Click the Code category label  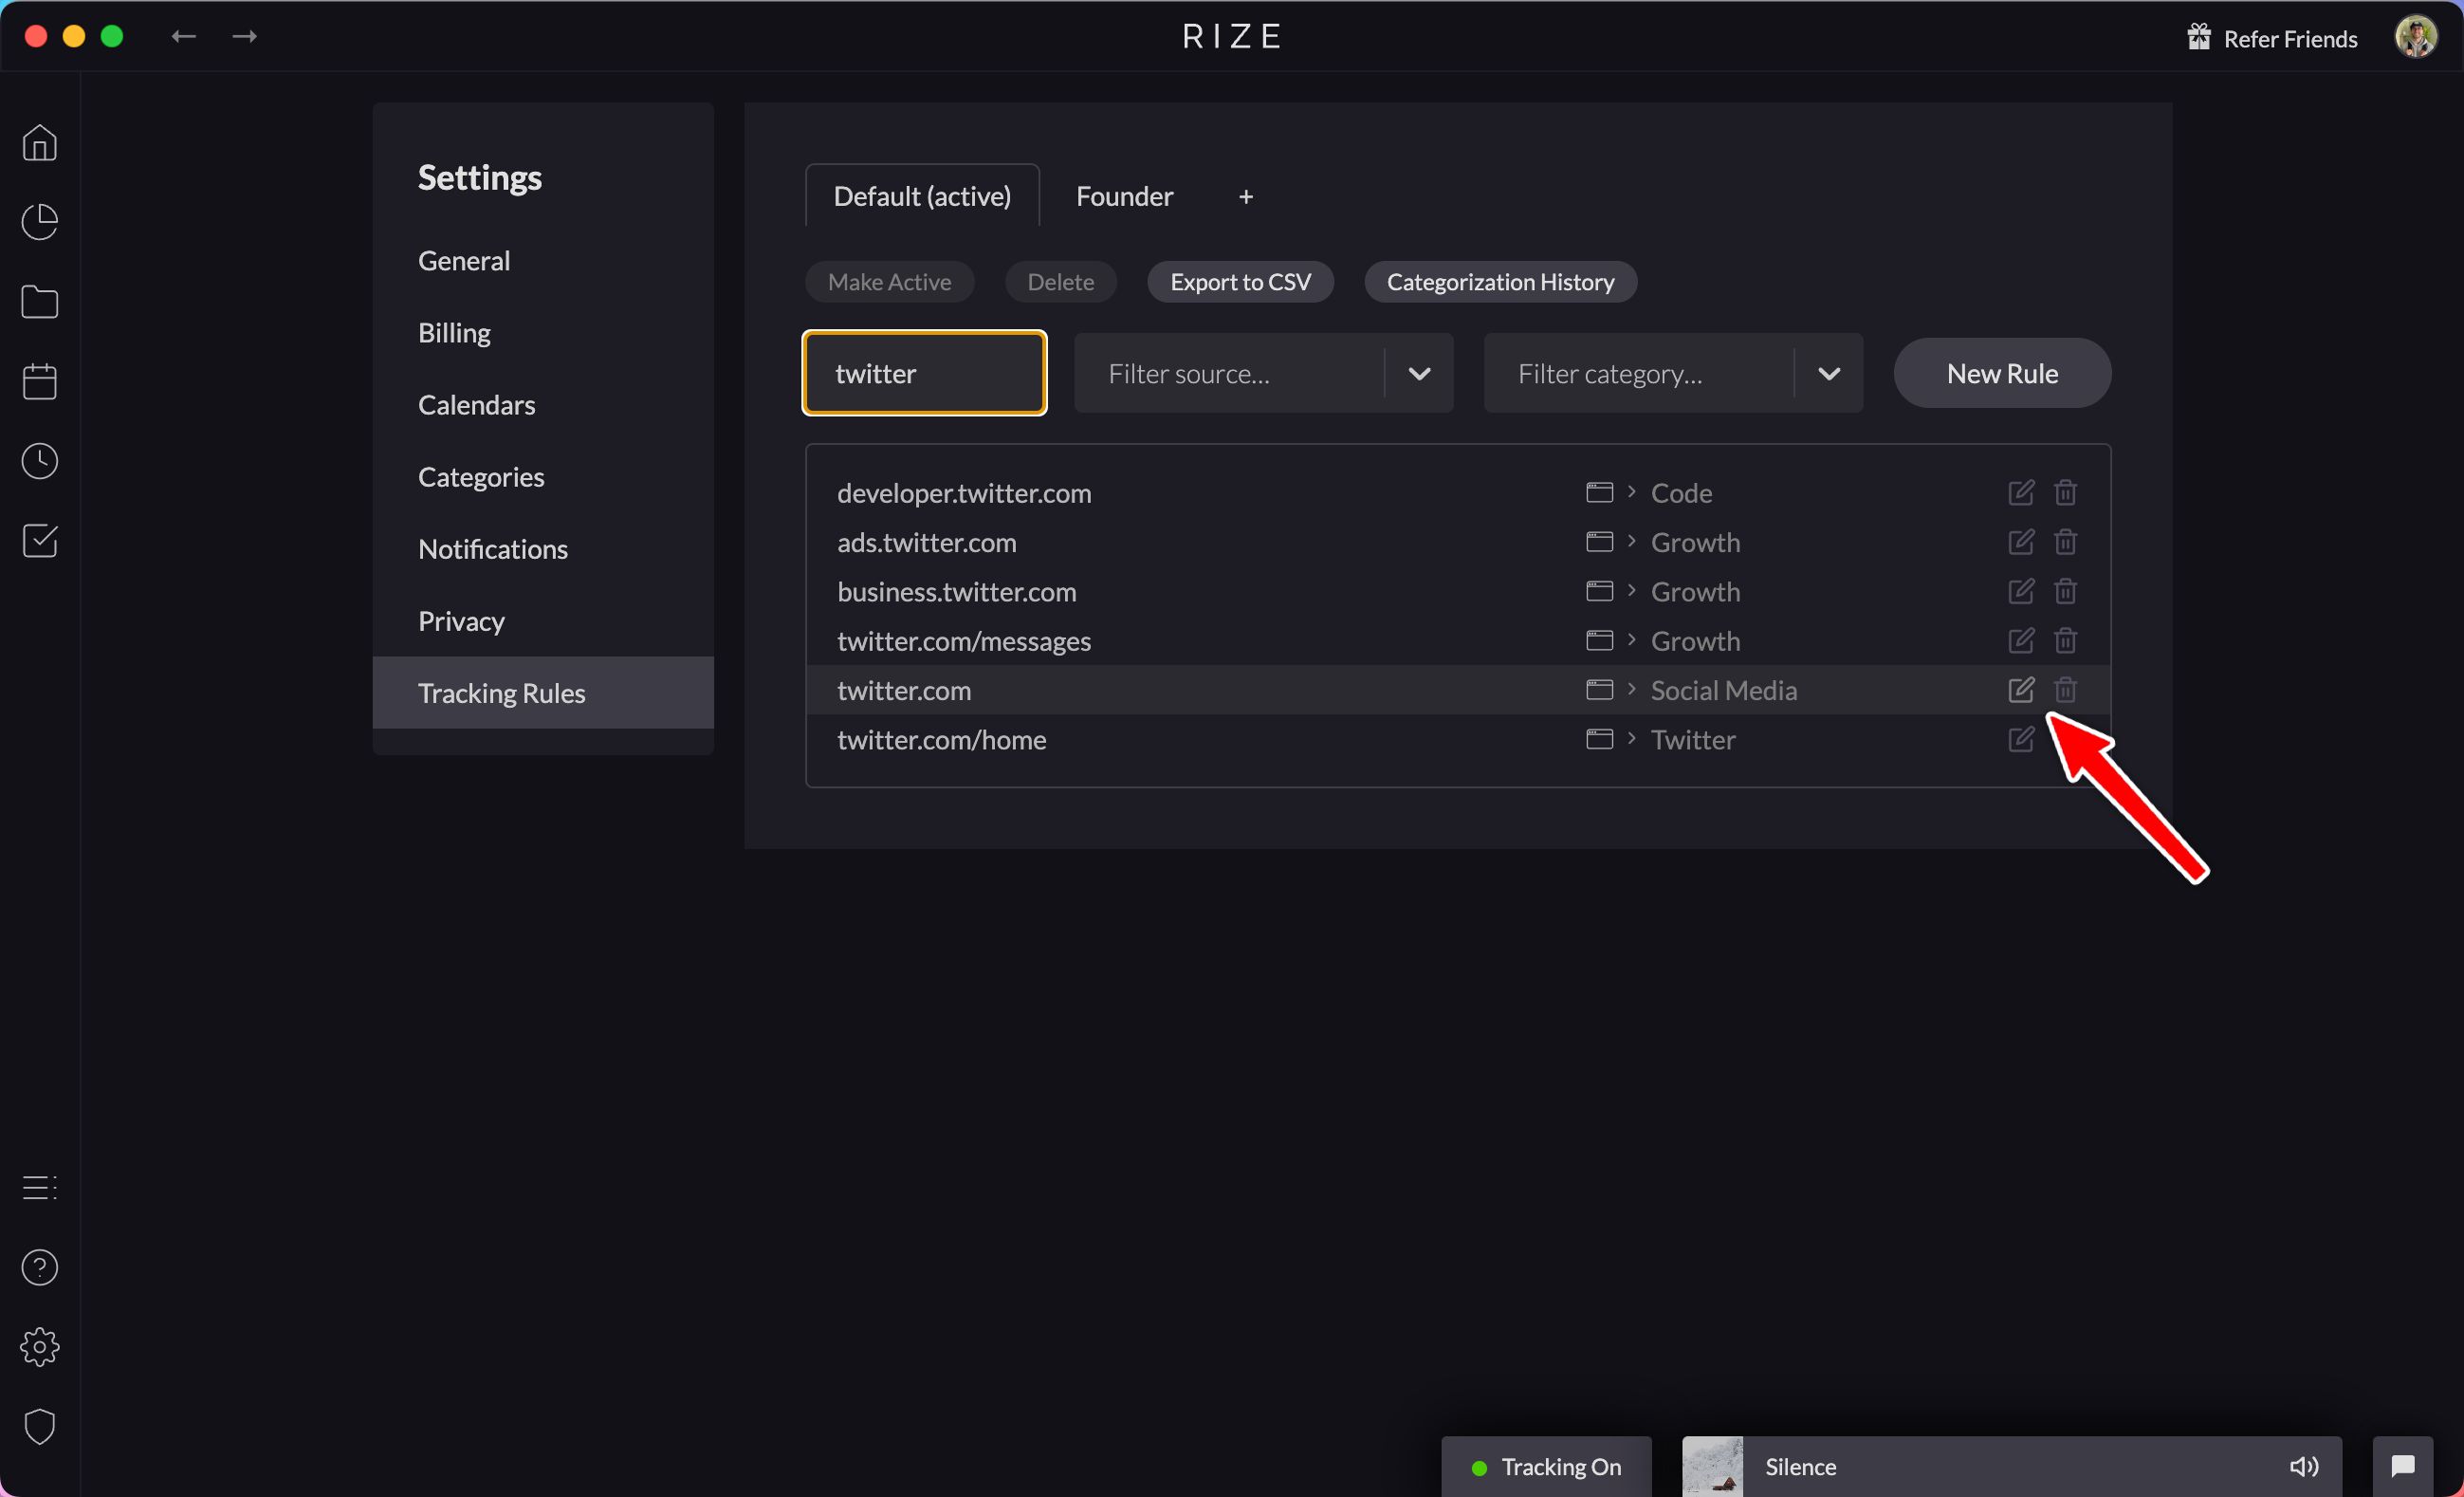point(1681,492)
